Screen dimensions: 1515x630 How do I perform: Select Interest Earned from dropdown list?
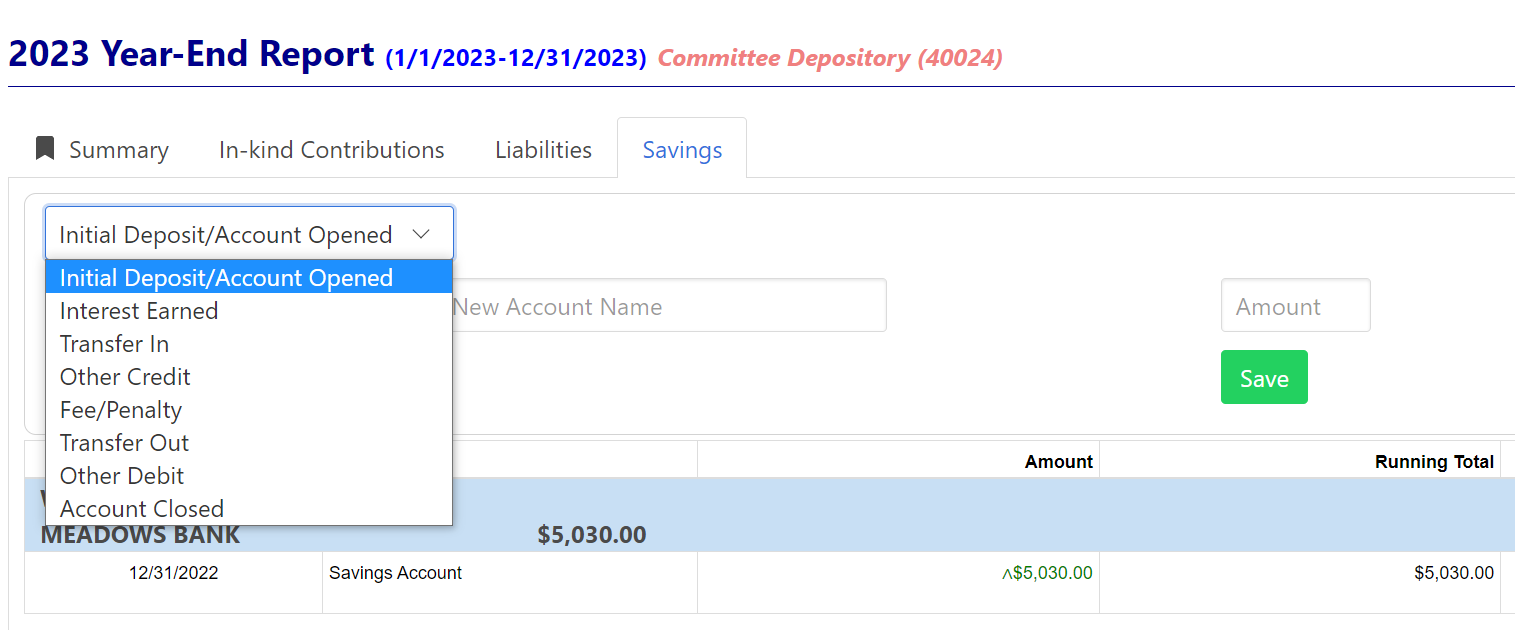(x=139, y=311)
